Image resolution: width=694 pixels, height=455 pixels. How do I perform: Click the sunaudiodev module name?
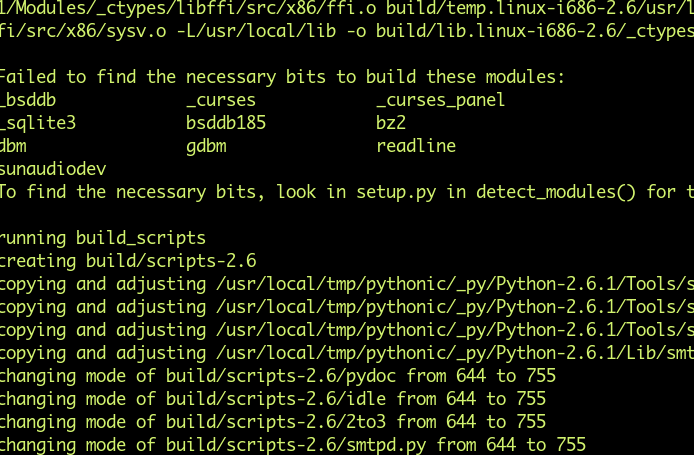click(x=52, y=169)
